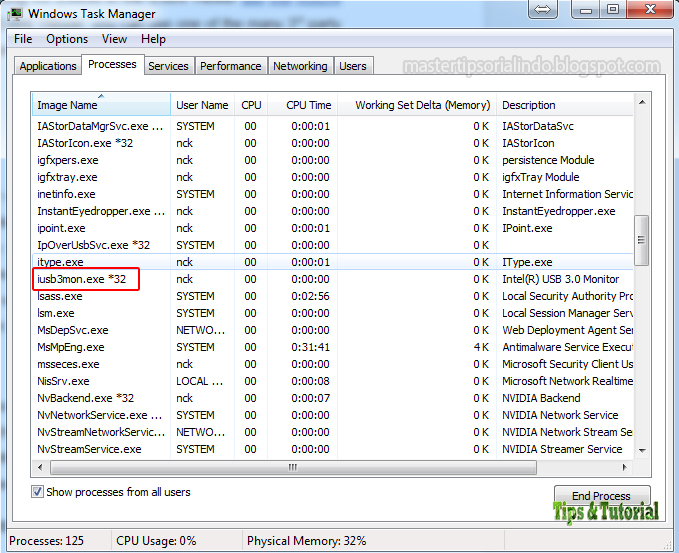Select the MsMpEng.exe process
Screen dimensions: 679x553
(x=332, y=347)
